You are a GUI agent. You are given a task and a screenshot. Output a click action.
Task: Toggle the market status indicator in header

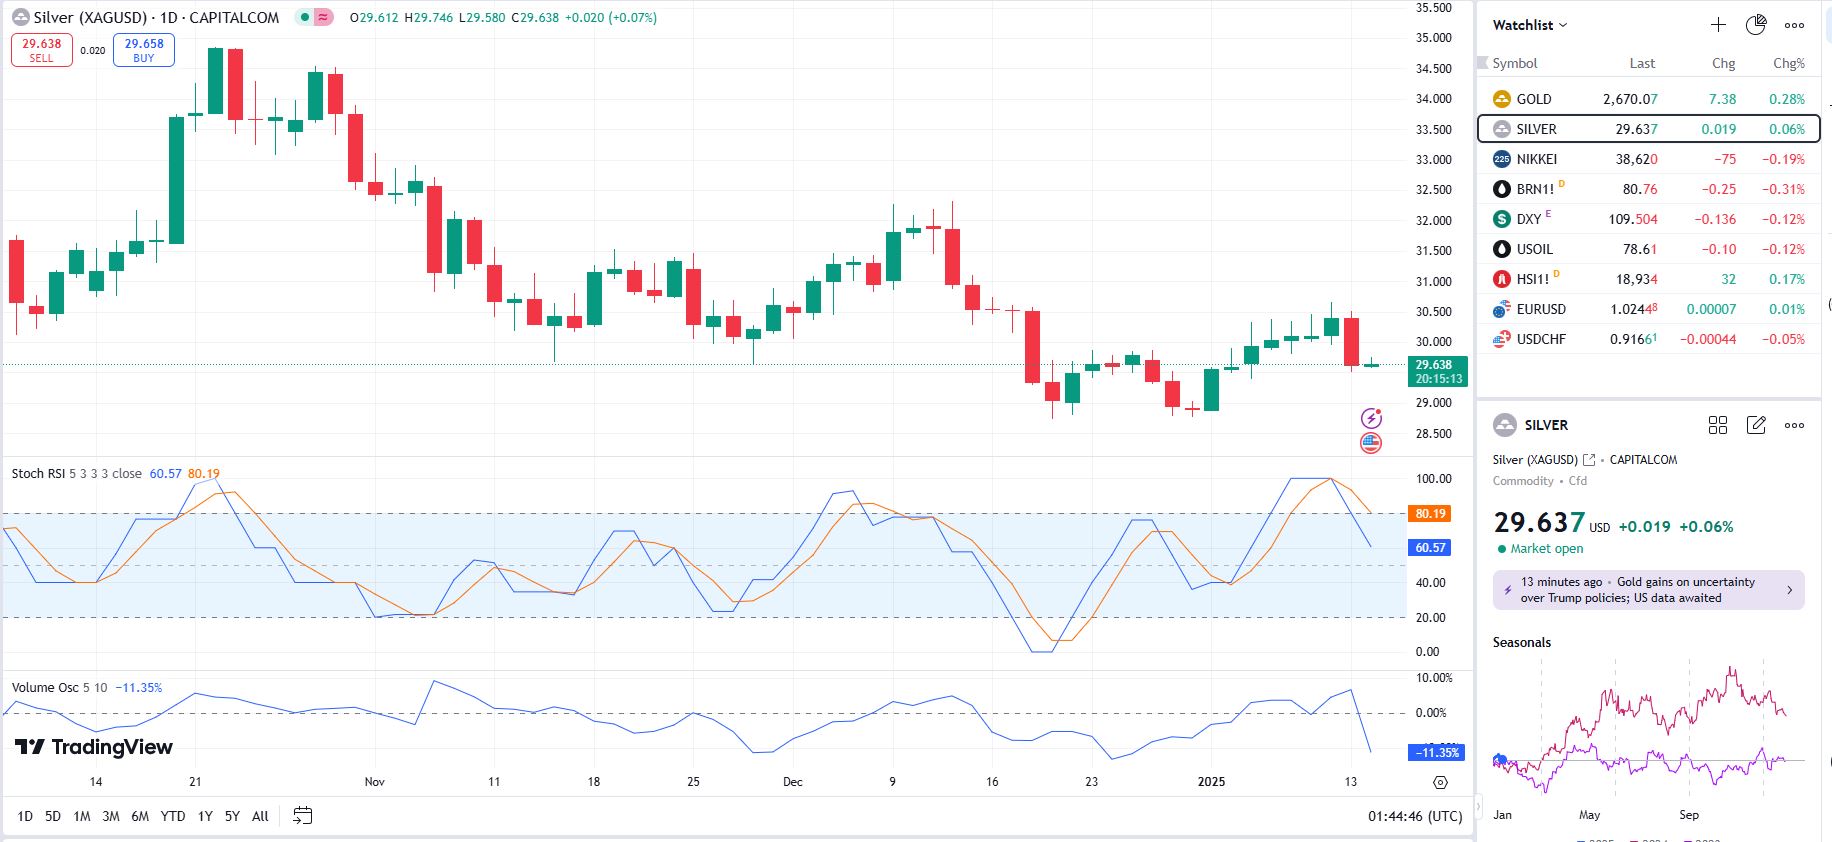click(x=305, y=17)
